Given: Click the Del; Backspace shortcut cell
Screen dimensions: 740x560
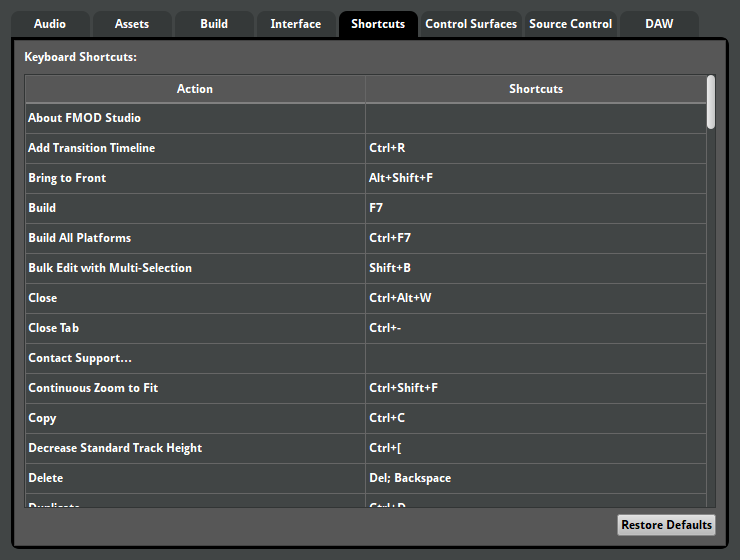Looking at the screenshot, I should click(536, 478).
